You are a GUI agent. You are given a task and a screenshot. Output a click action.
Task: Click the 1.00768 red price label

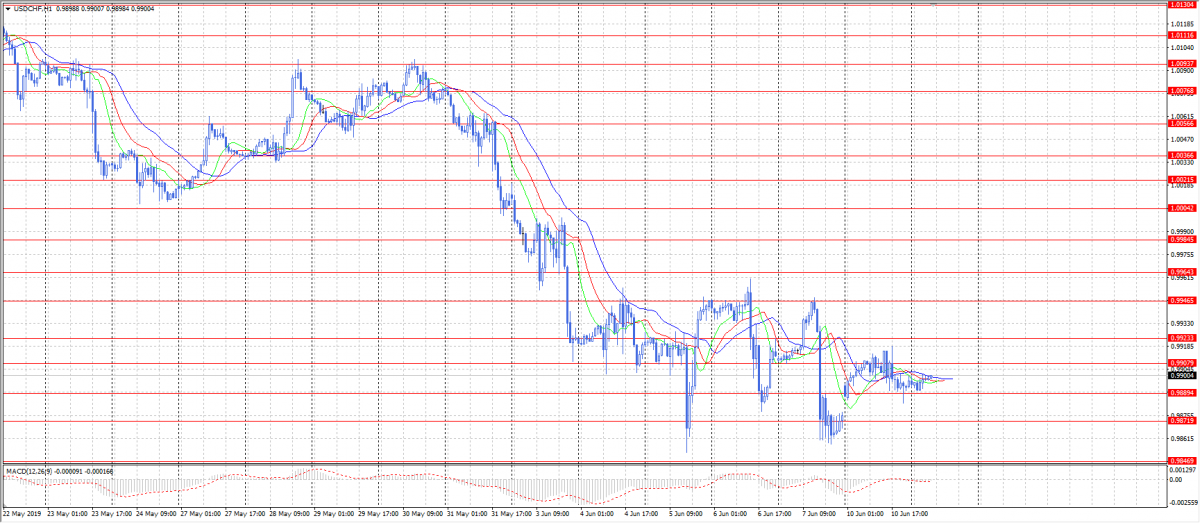coord(1183,91)
